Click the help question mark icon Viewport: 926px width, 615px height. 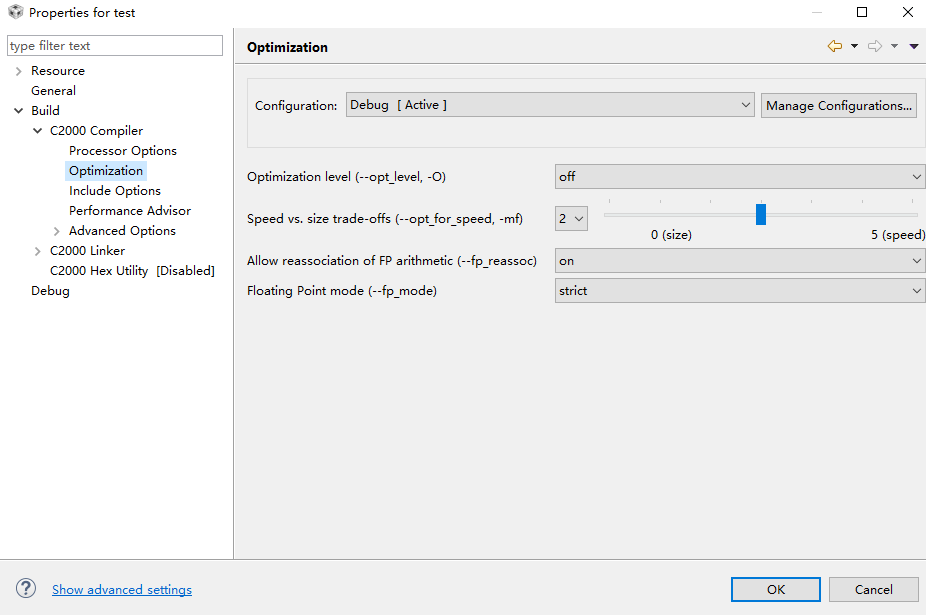pyautogui.click(x=26, y=588)
